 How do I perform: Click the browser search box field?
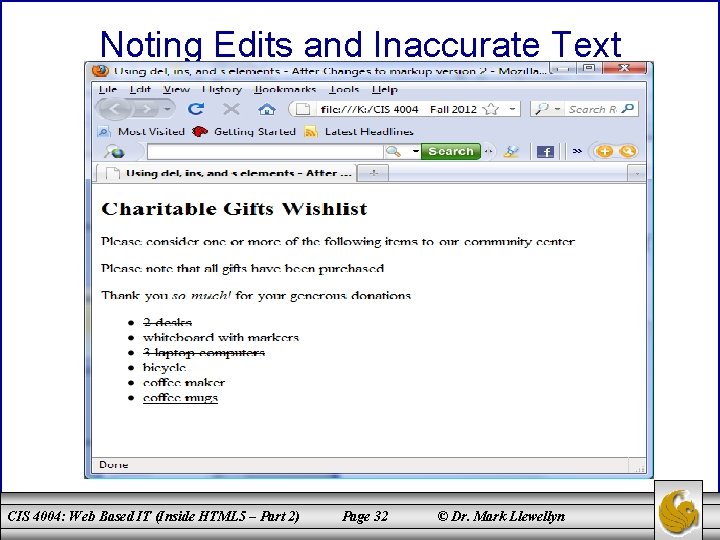(592, 109)
